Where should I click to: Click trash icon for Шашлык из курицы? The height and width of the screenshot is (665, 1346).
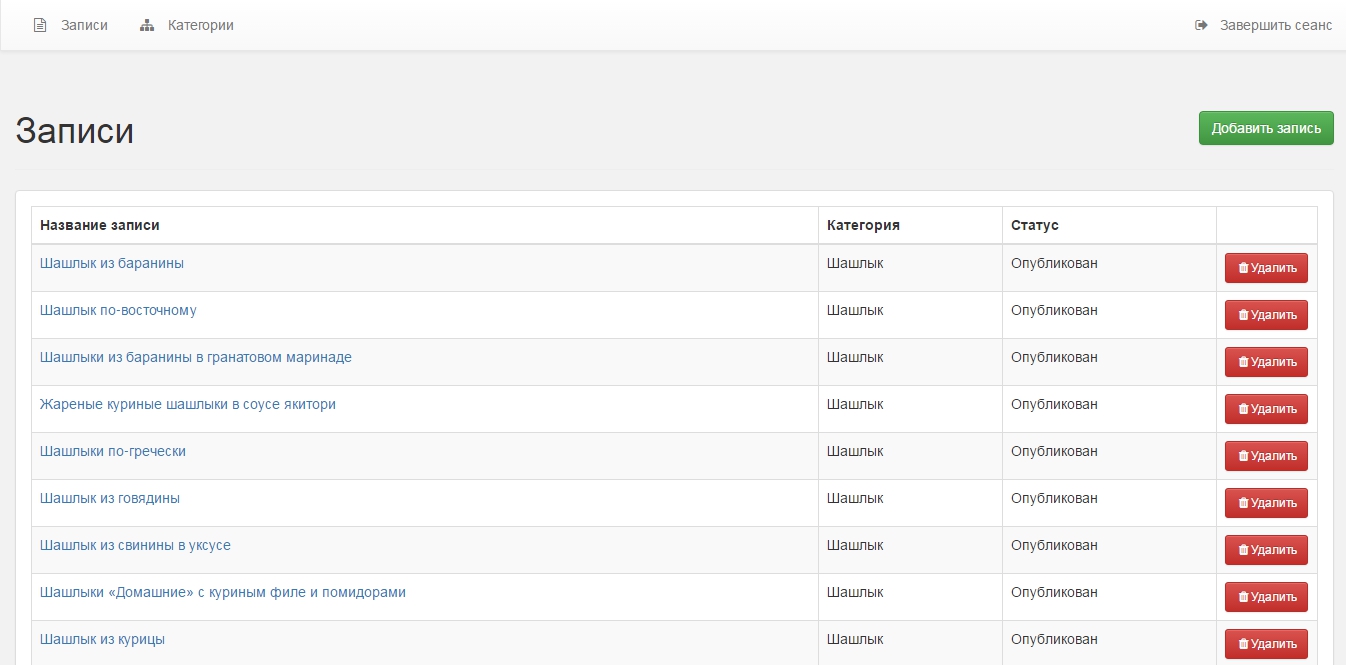pyautogui.click(x=1243, y=644)
